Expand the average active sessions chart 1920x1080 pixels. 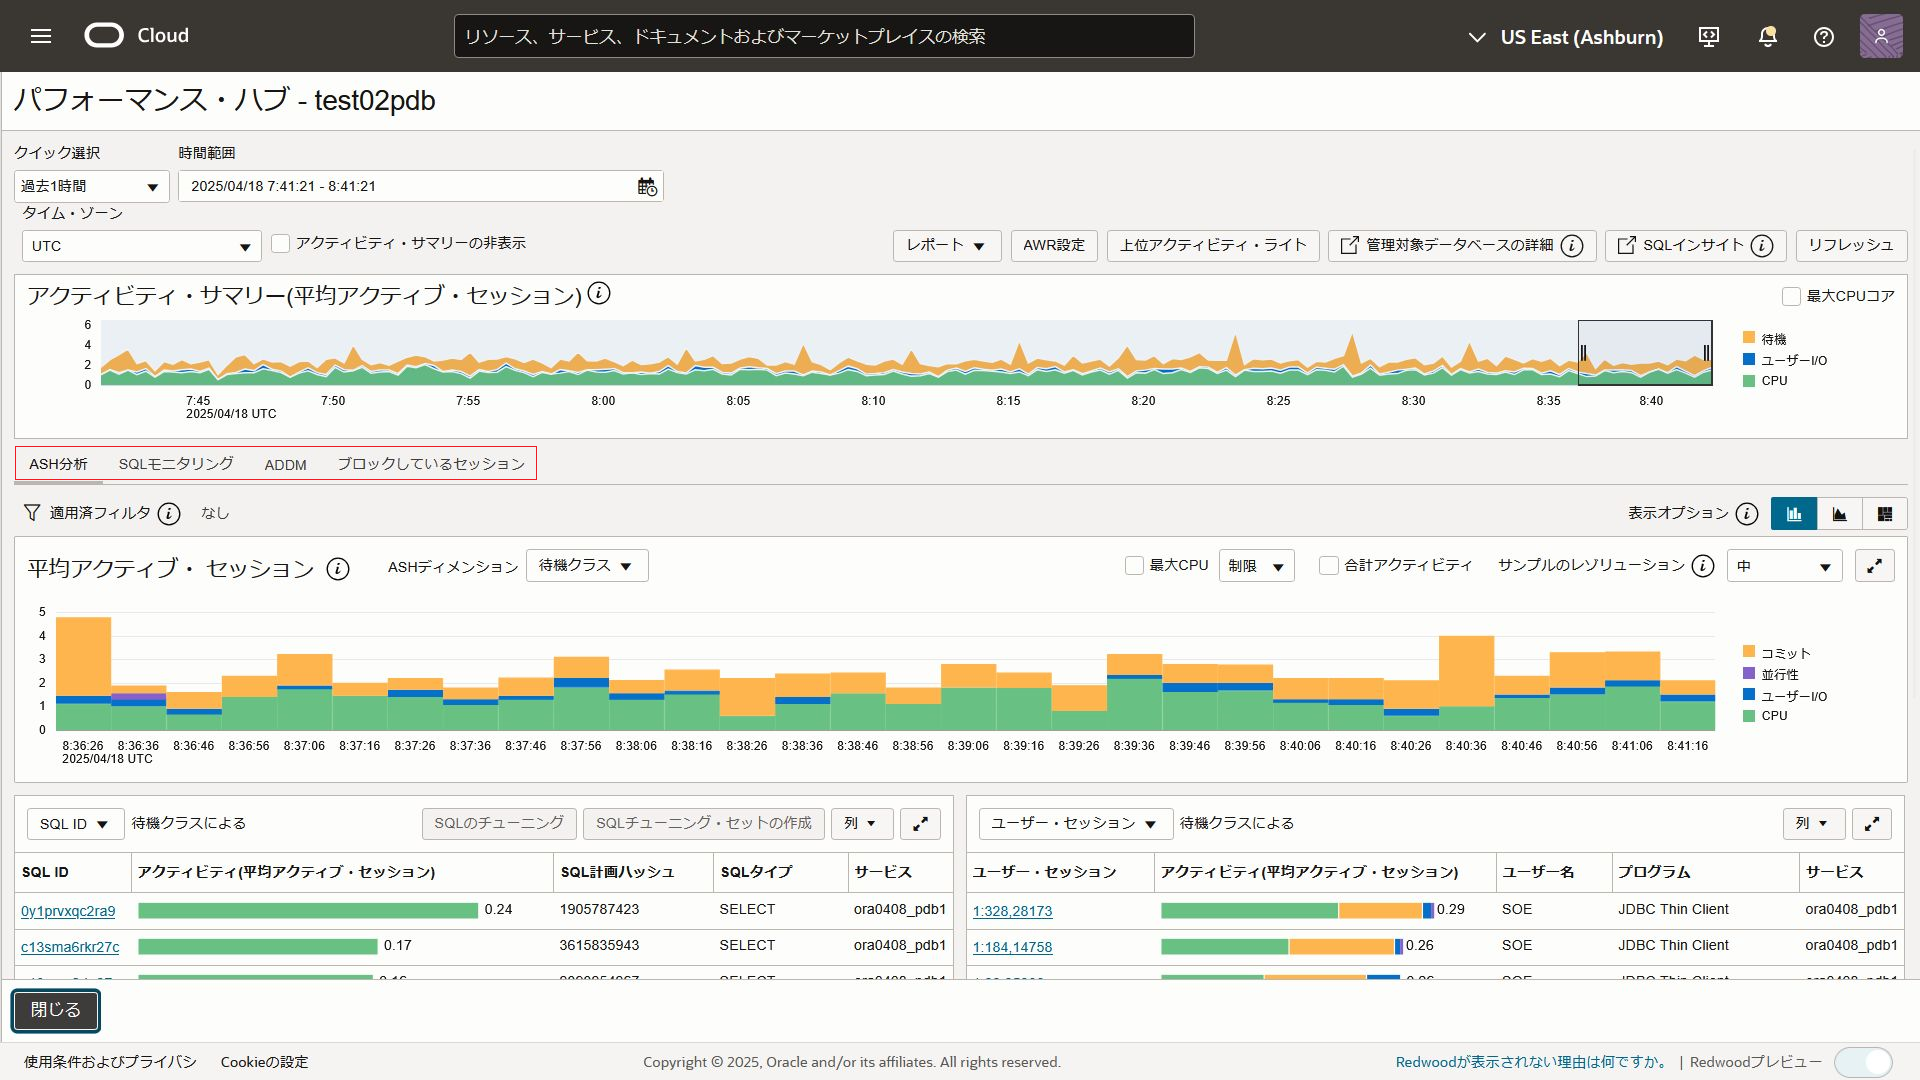coord(1874,566)
